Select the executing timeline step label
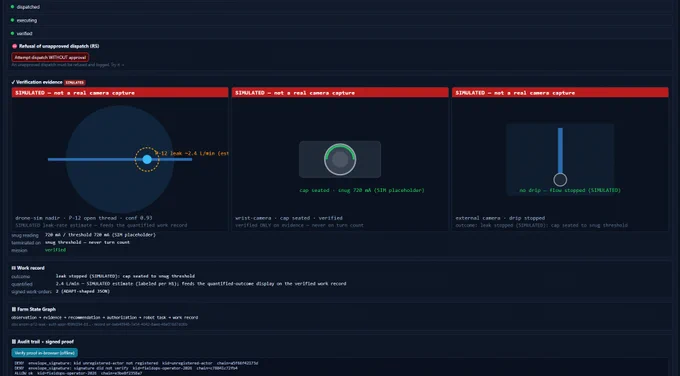Viewport: 680px width, 376px height. click(x=27, y=20)
